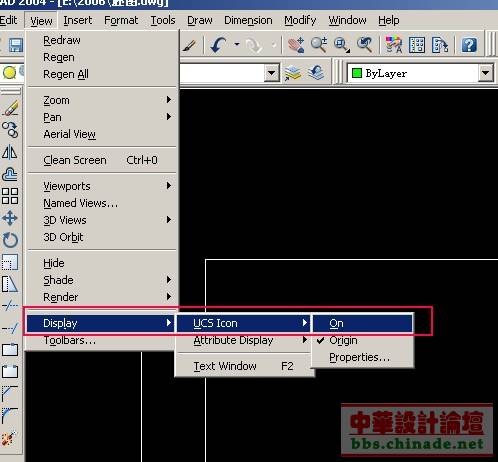Screen dimensions: 498x462
Task: Open the Help question mark icon
Action: [469, 45]
